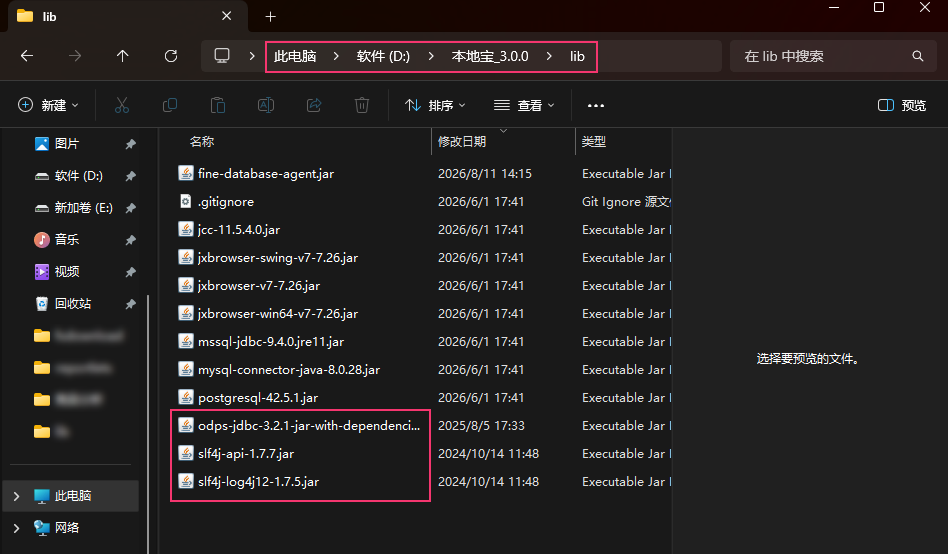Open 音乐 in the sidebar
948x554 pixels.
click(67, 240)
